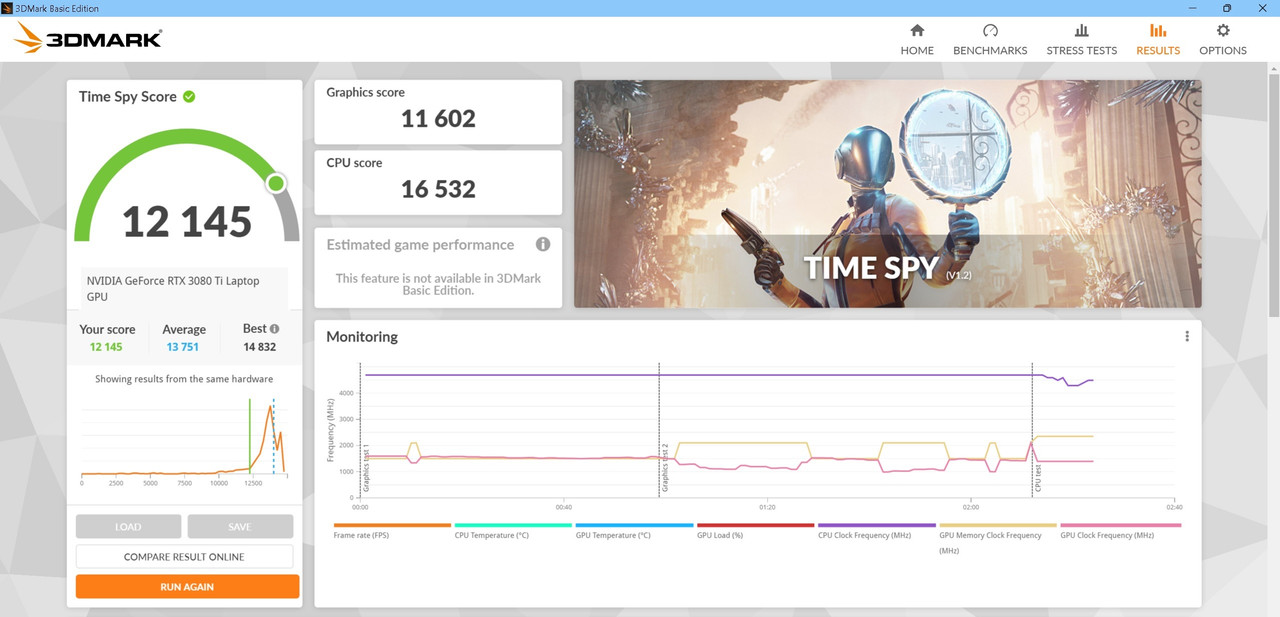The width and height of the screenshot is (1280, 617).
Task: Click the RUN AGAIN button
Action: 187,587
